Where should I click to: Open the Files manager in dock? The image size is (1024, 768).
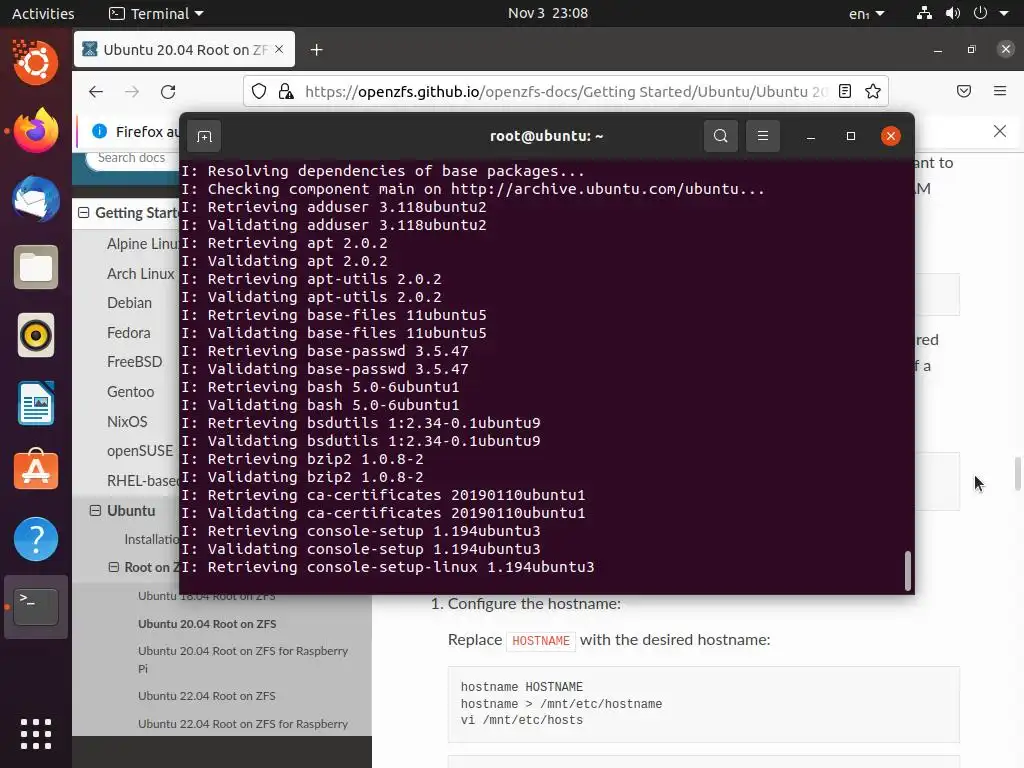[35, 267]
